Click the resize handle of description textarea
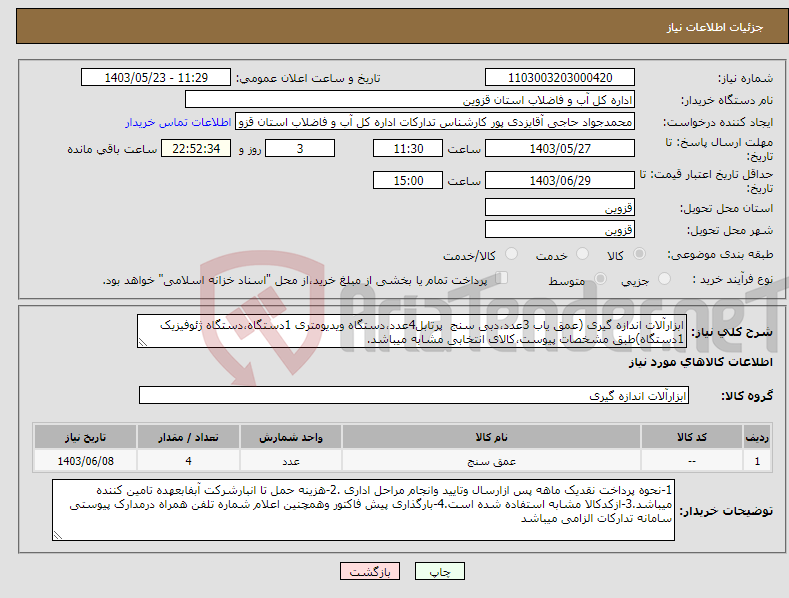Viewport: 789px width, 598px height. coord(142,343)
